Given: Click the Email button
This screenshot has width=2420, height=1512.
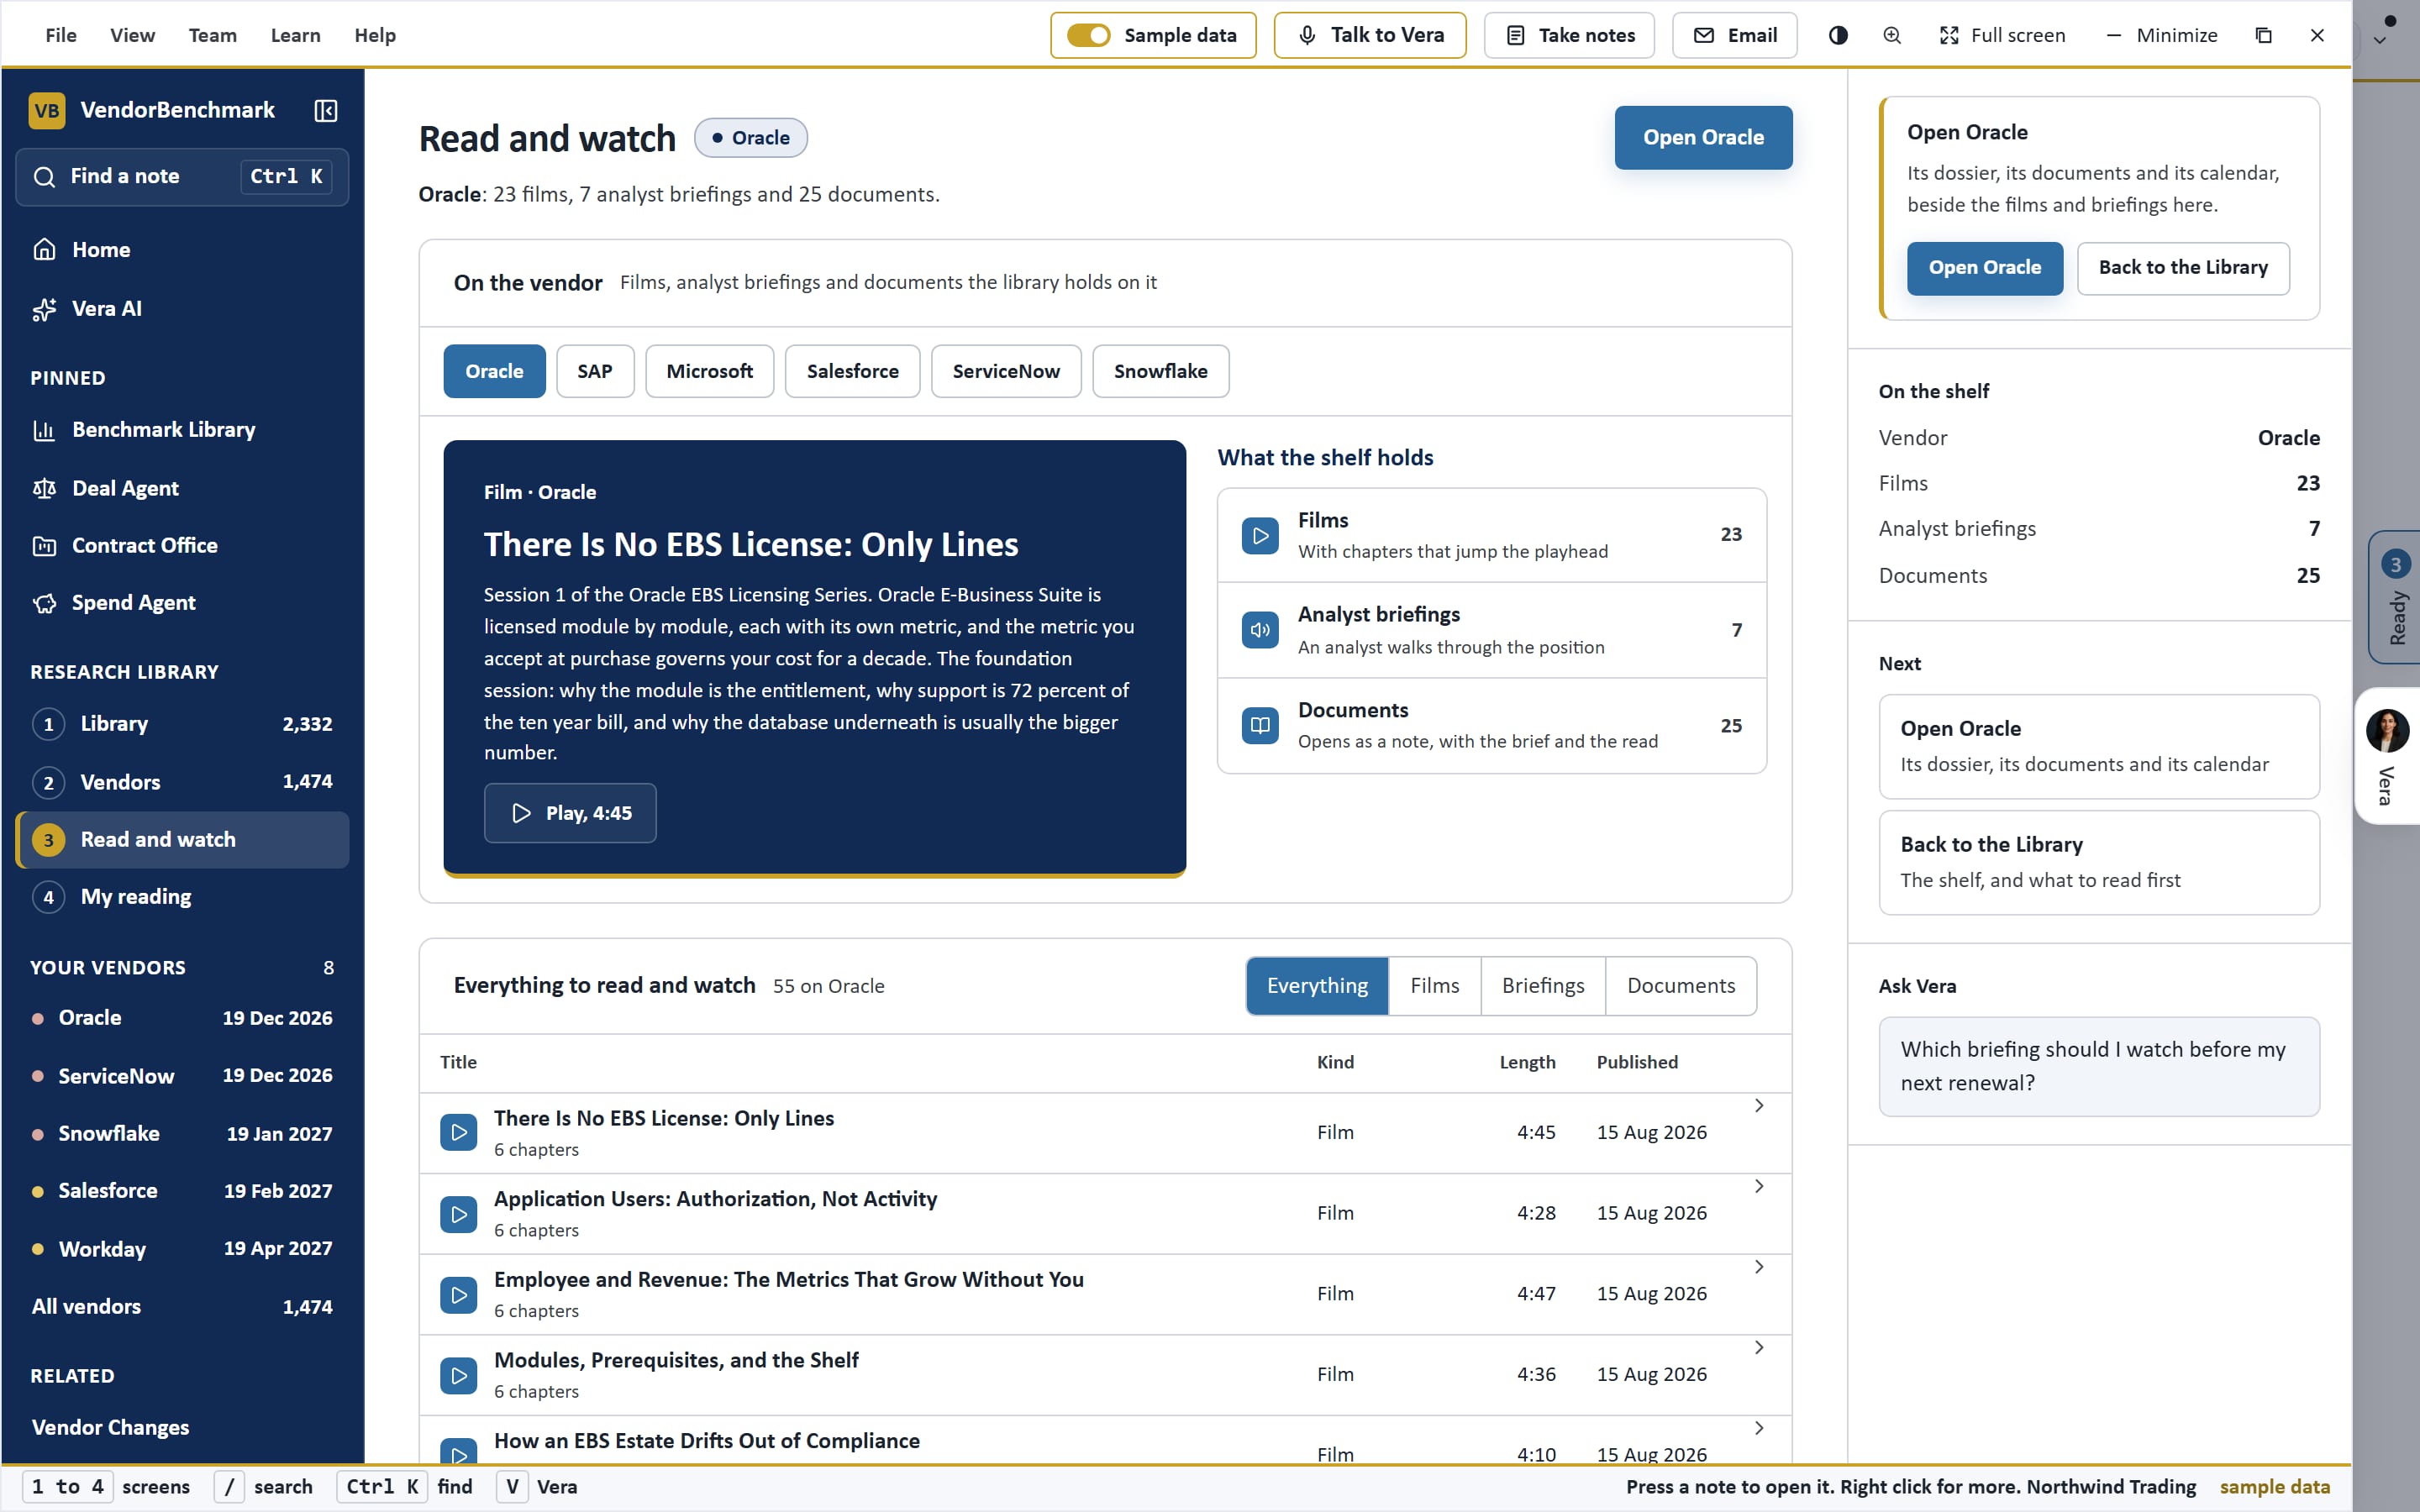Looking at the screenshot, I should tap(1734, 35).
